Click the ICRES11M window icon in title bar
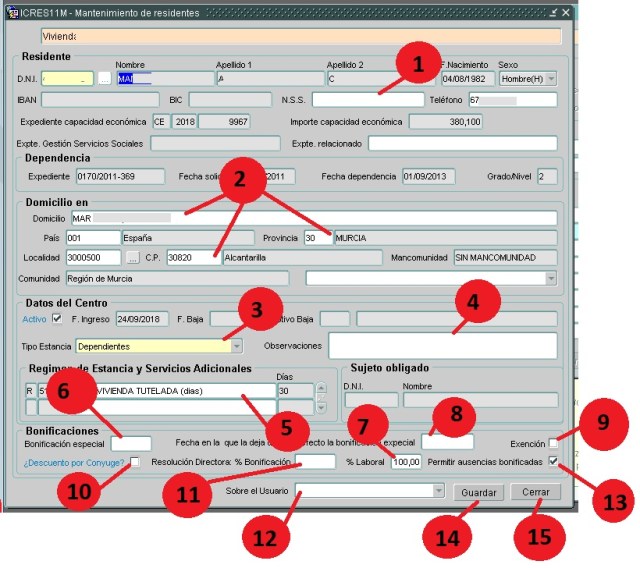640x568 pixels. [x=10, y=12]
